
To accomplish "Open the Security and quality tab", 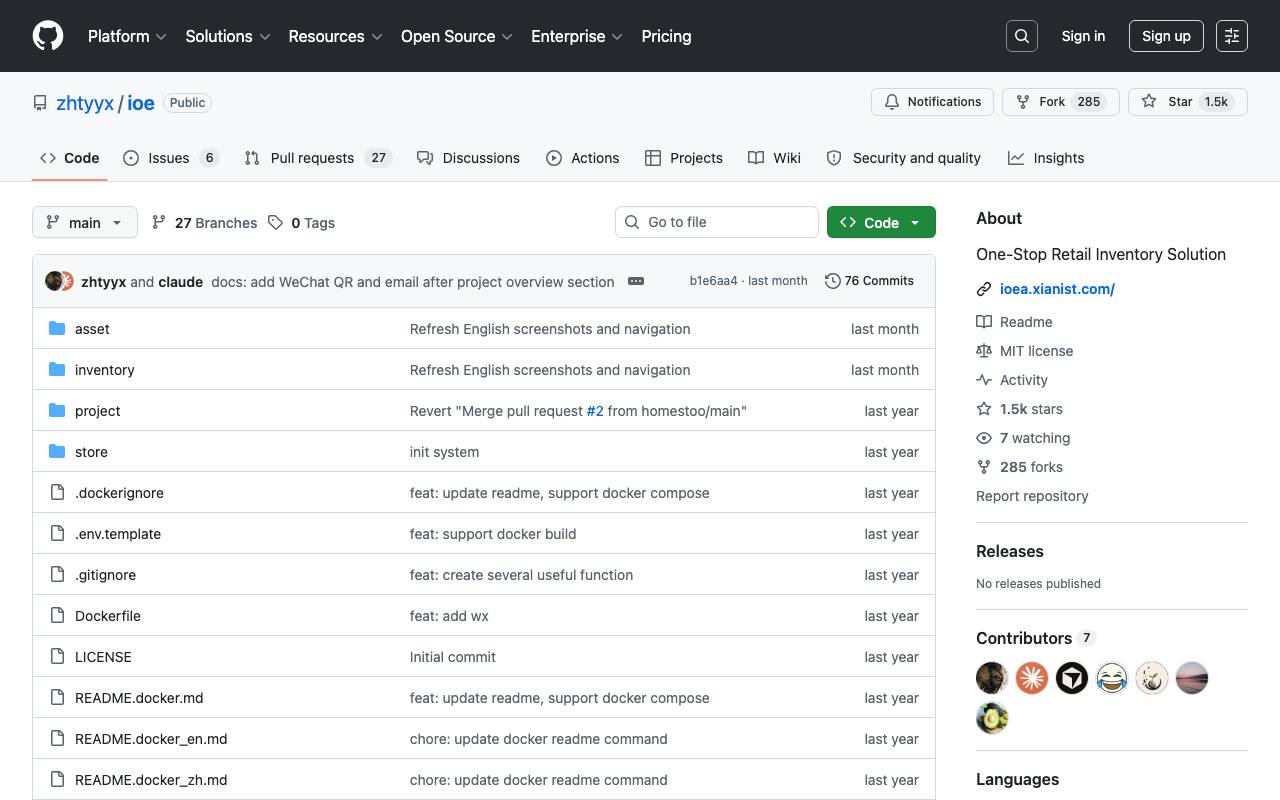I will 904,158.
